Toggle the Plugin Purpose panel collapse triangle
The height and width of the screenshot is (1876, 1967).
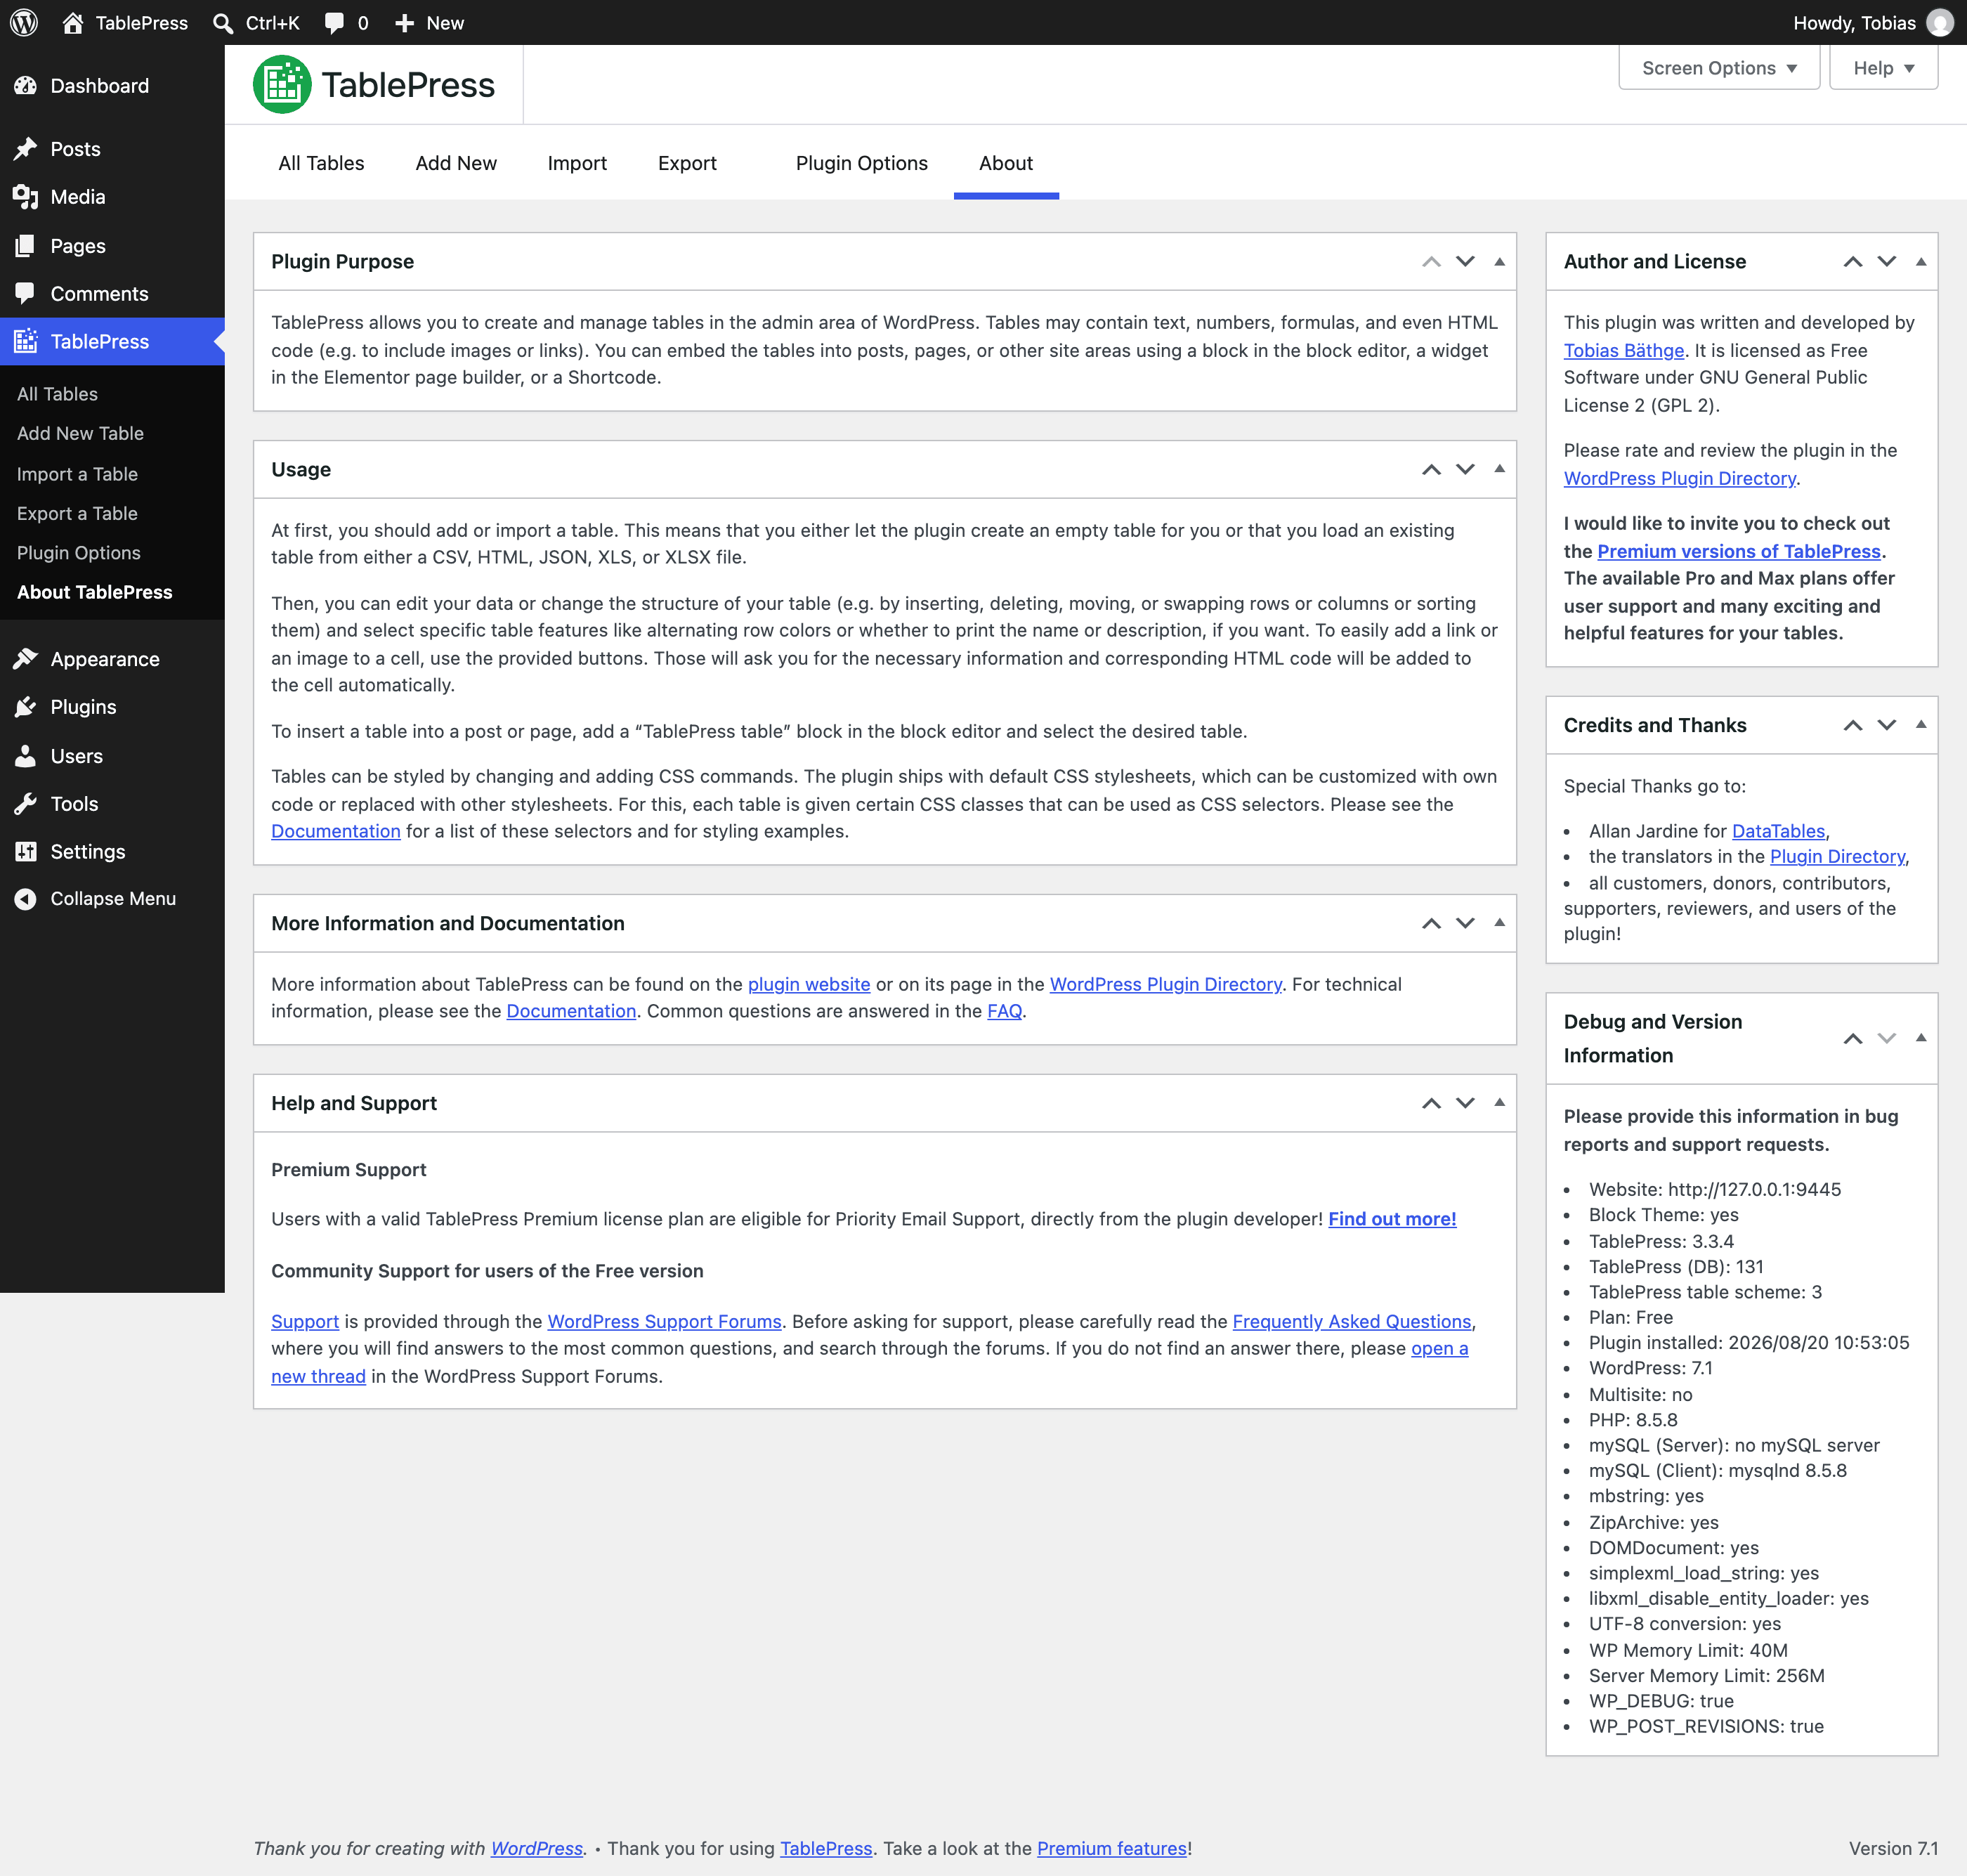[1499, 262]
